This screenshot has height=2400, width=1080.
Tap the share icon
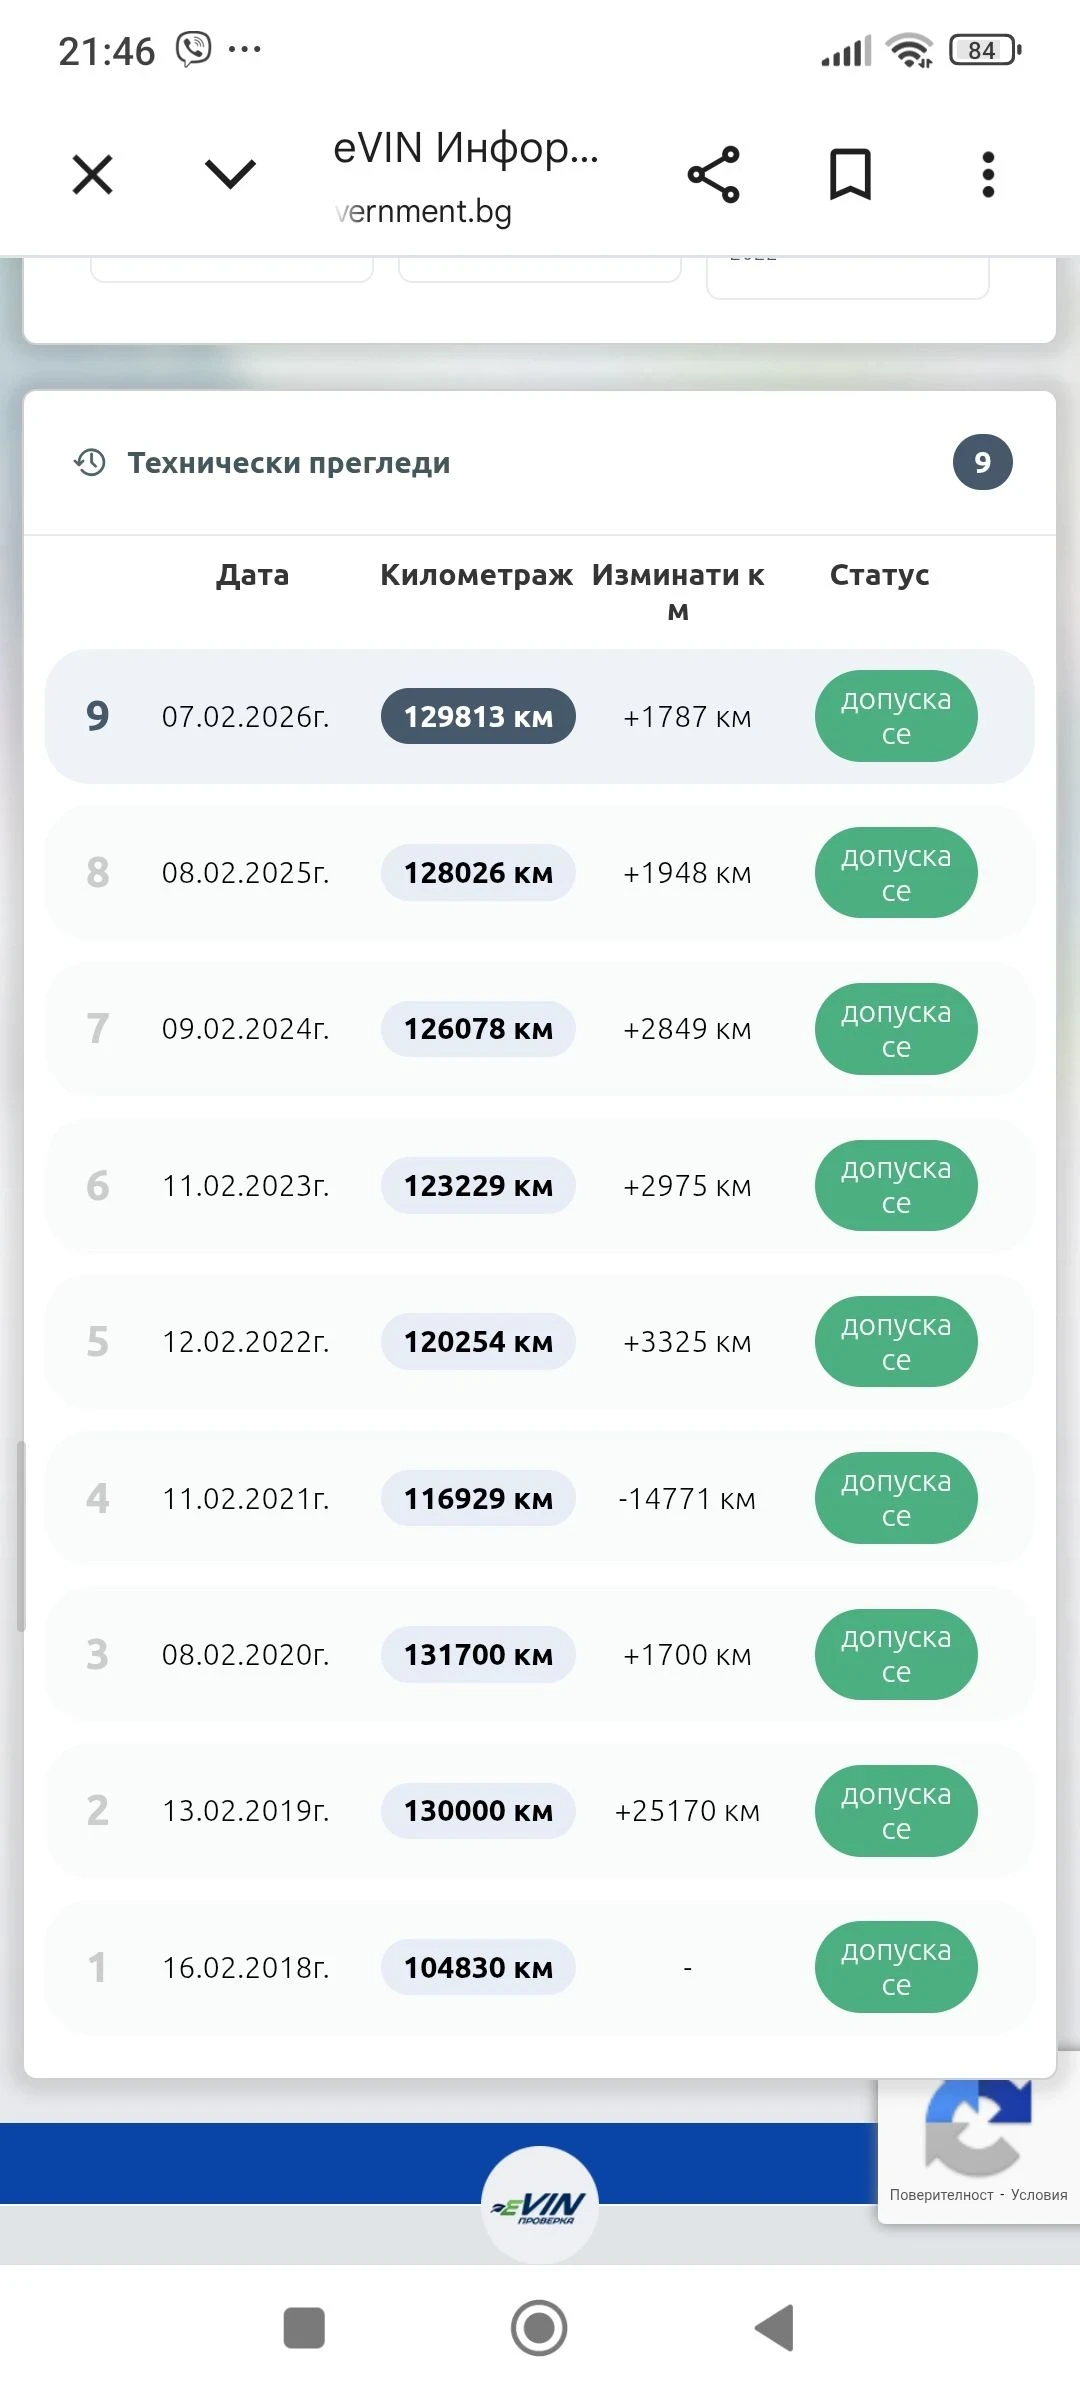pos(713,175)
